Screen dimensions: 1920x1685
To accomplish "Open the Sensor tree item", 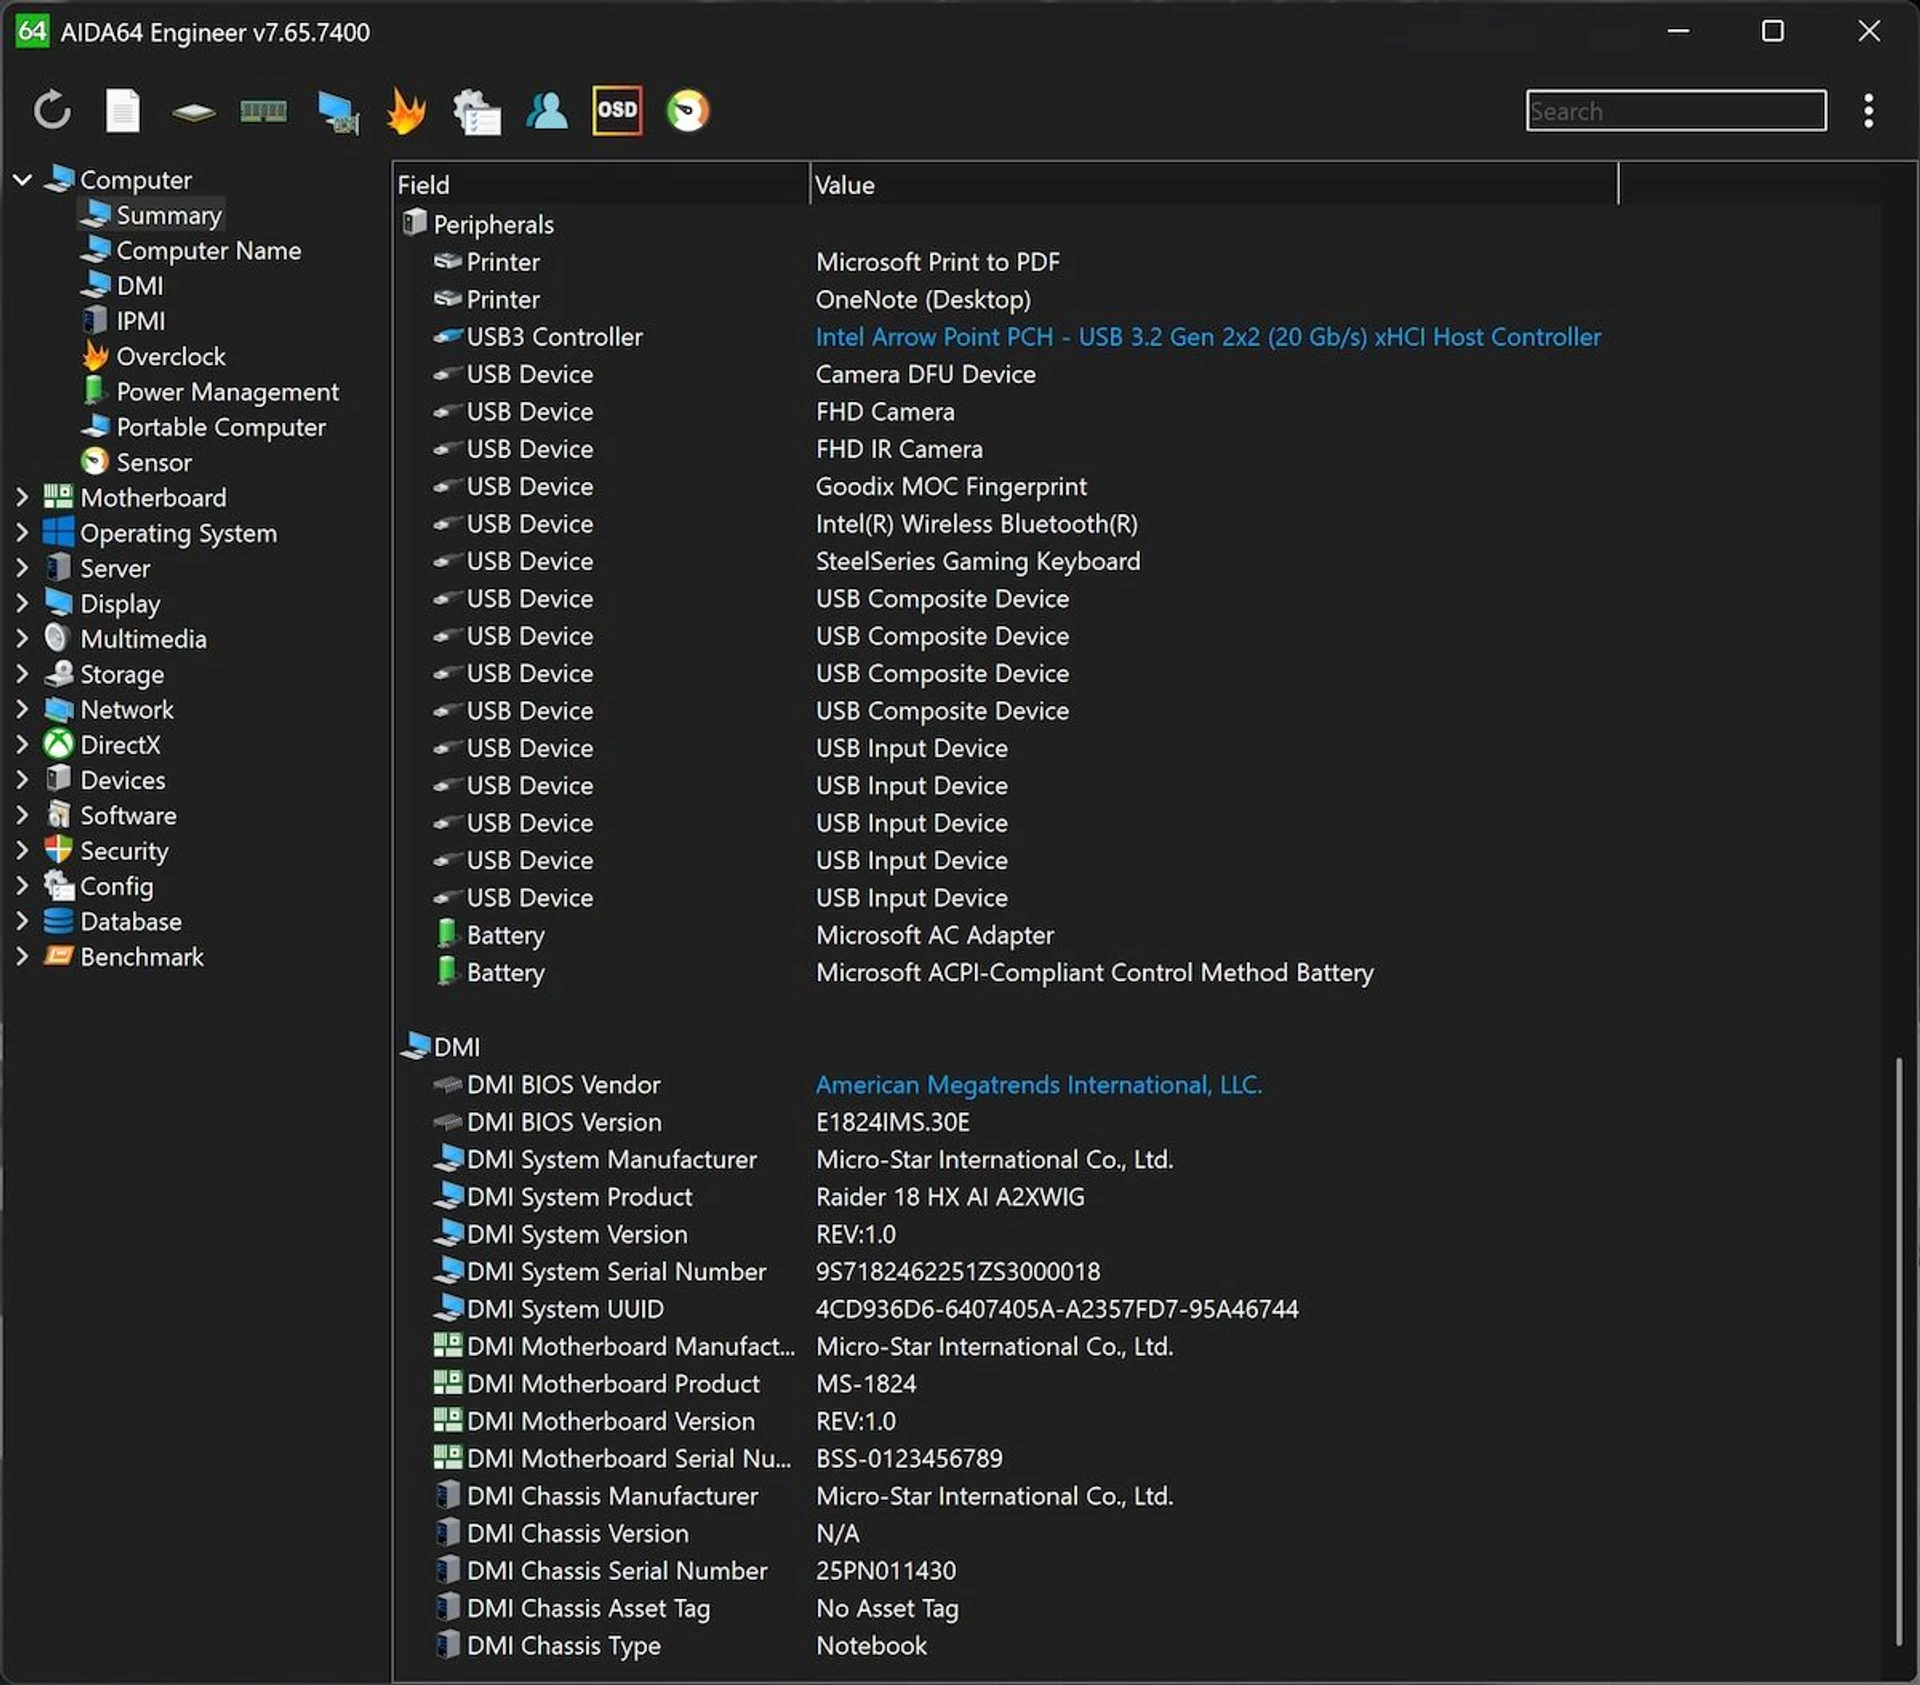I will [136, 462].
